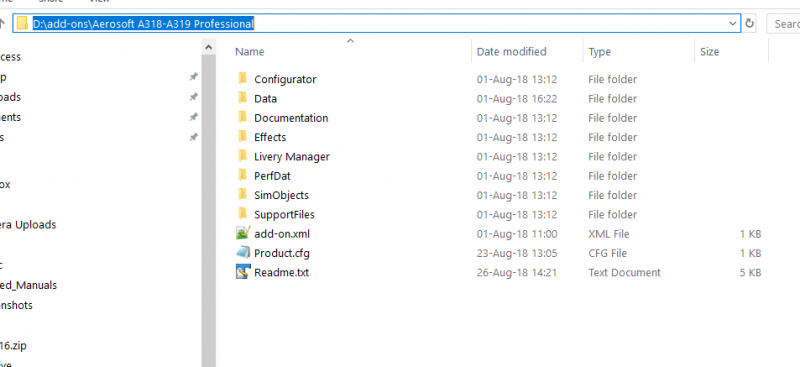Image resolution: width=800 pixels, height=367 pixels.
Task: Click the 'XML File' type cell
Action: click(x=609, y=234)
